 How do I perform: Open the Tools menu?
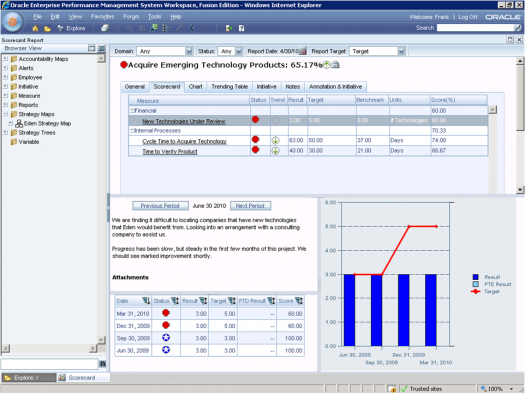[154, 17]
